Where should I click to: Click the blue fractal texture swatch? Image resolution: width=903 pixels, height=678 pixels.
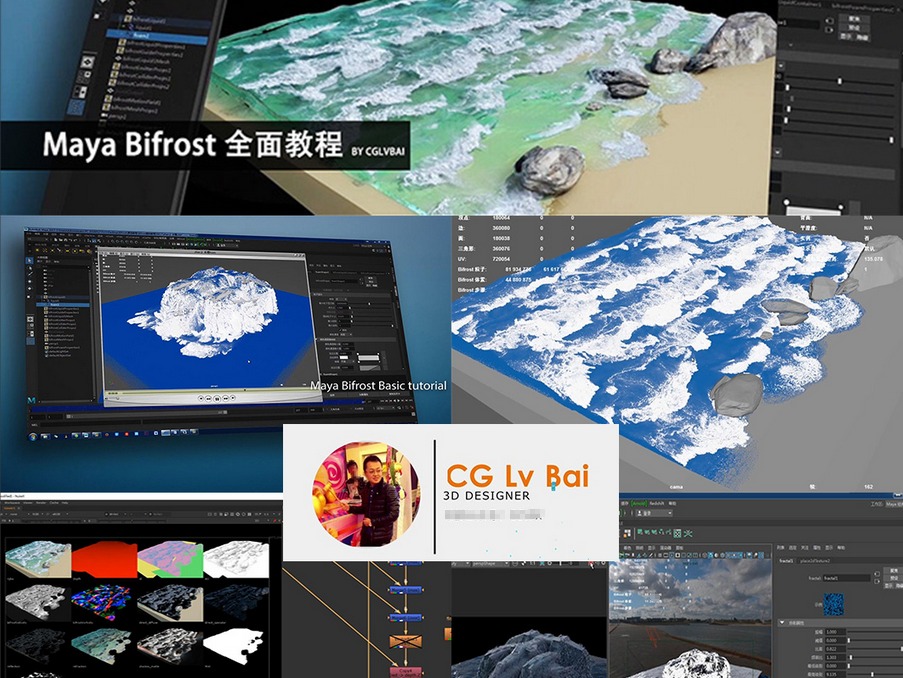[x=833, y=604]
